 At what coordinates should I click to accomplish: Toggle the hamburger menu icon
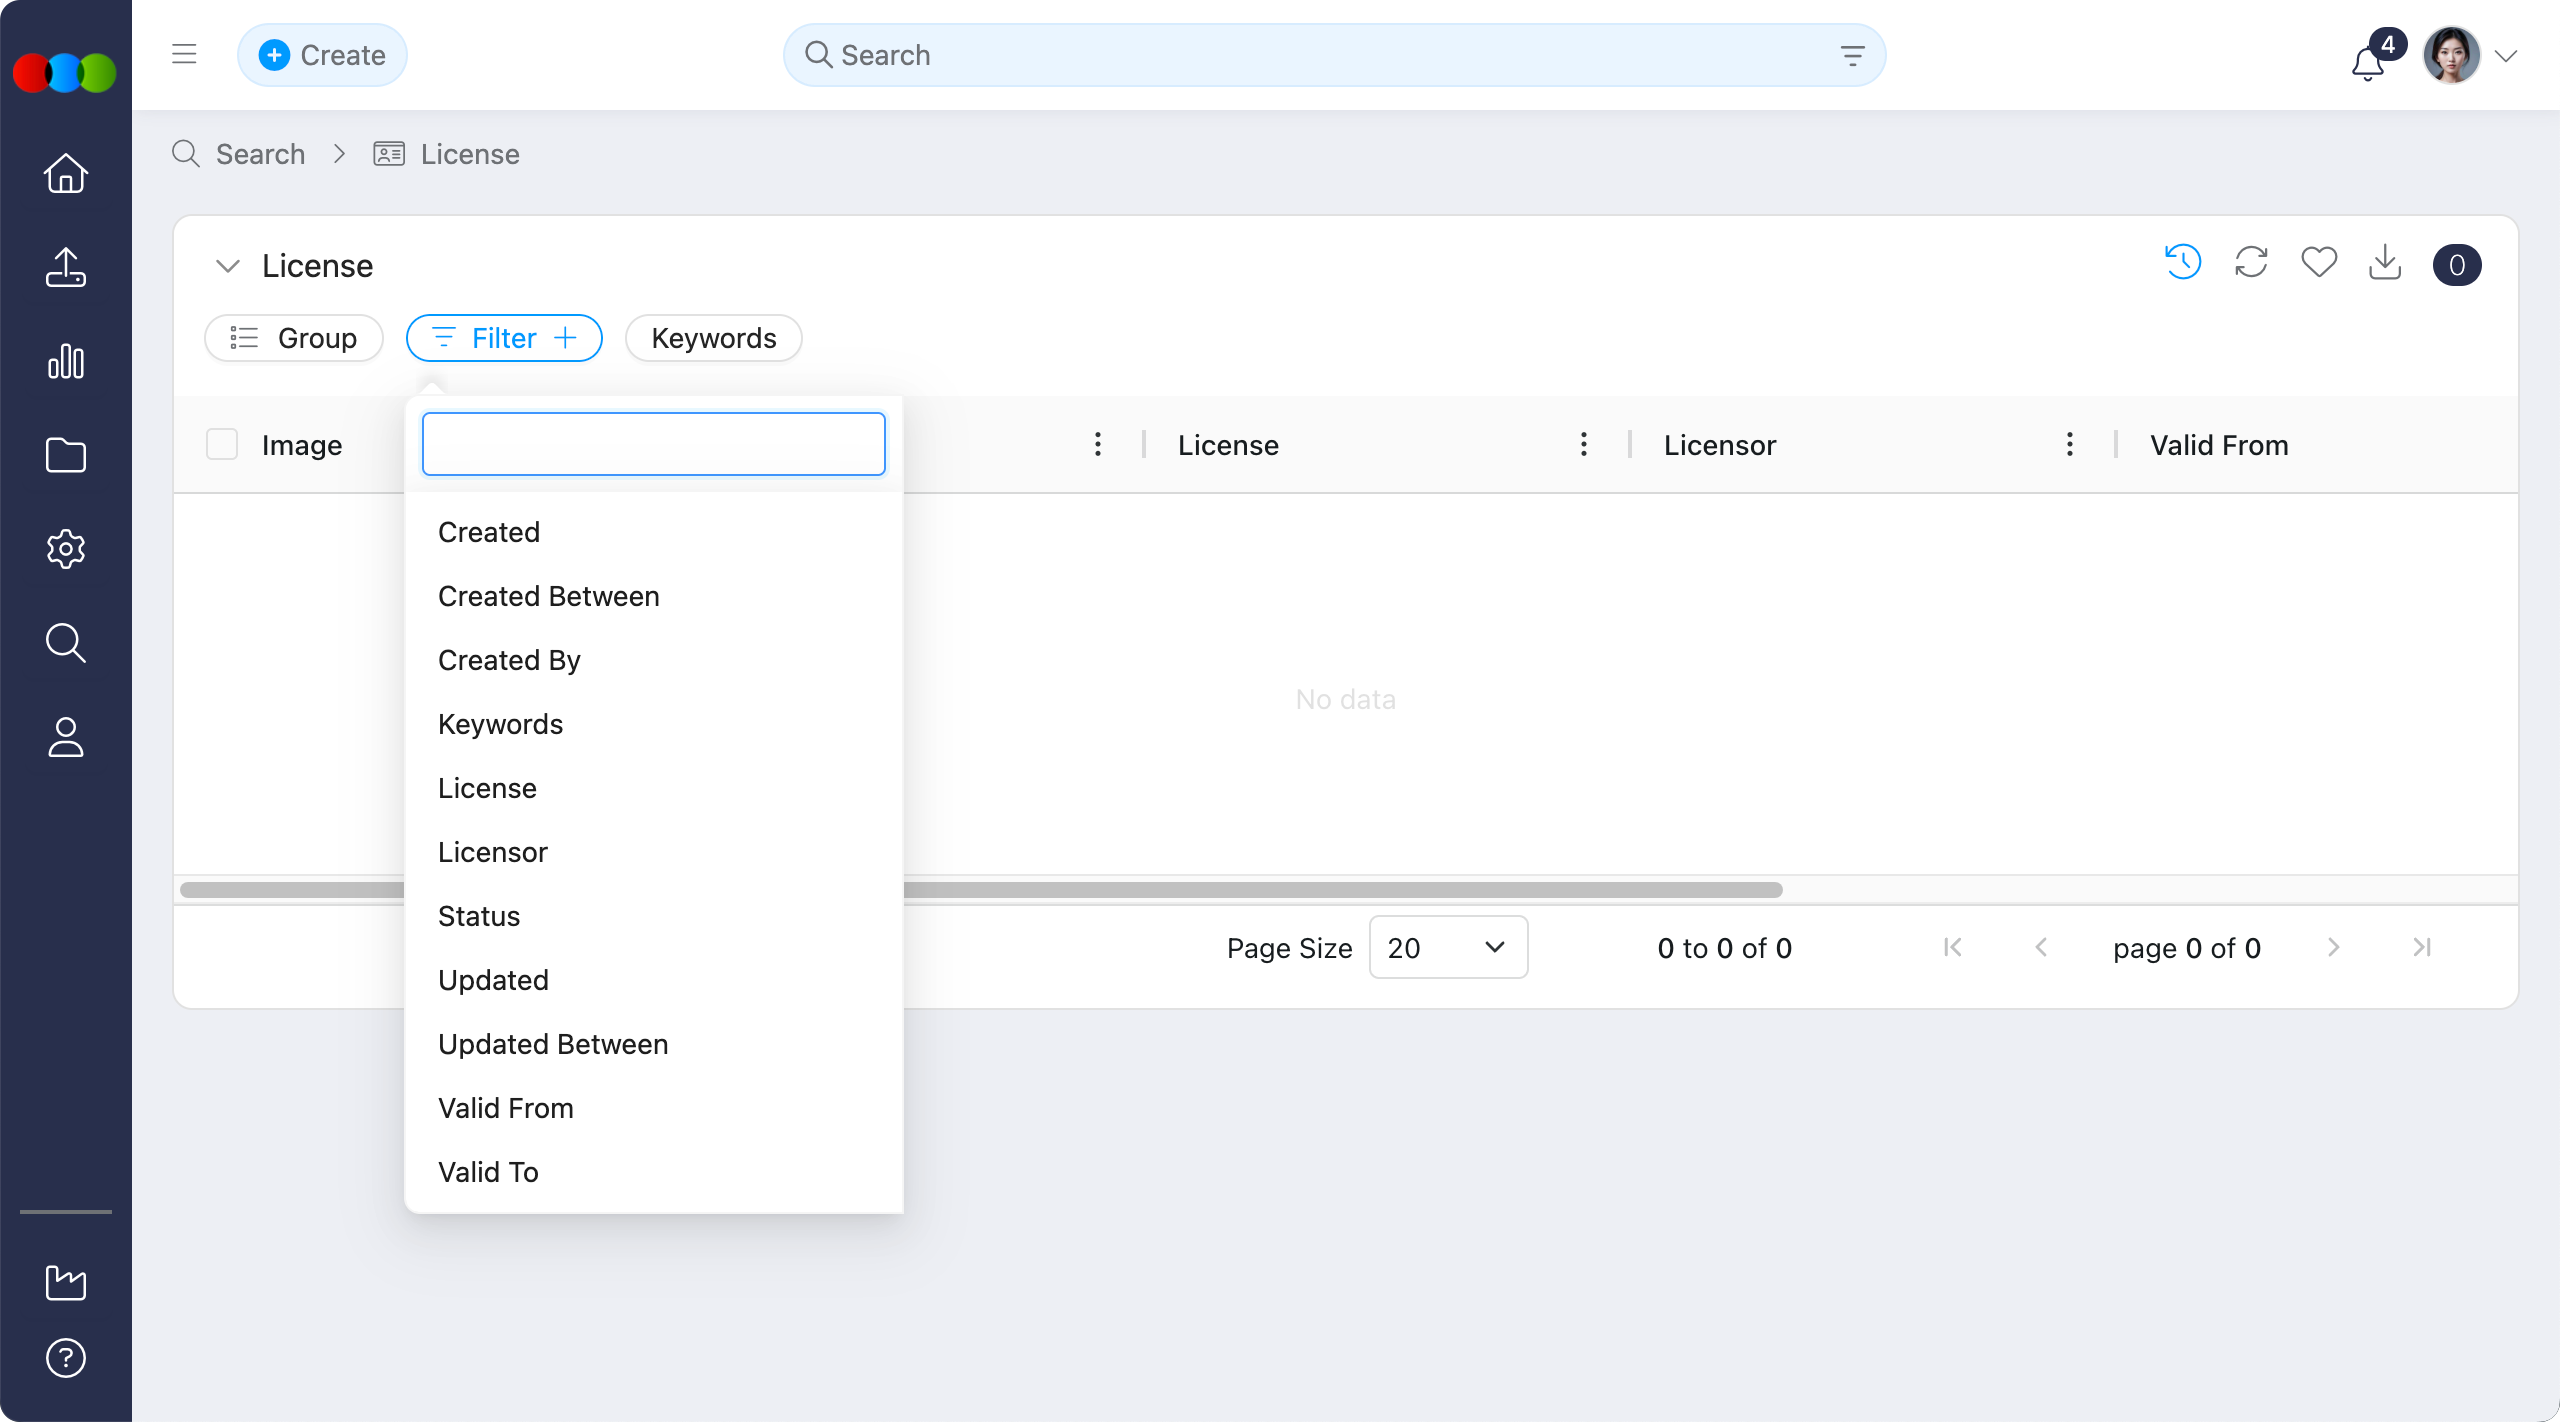click(x=184, y=54)
